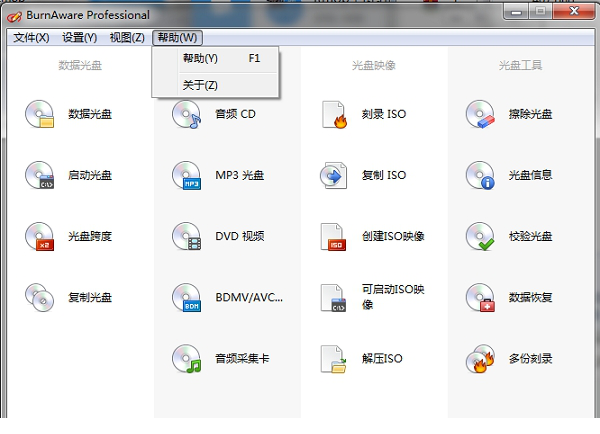600x434 pixels.
Task: Open the 设置(Y) menu
Action: [x=79, y=38]
